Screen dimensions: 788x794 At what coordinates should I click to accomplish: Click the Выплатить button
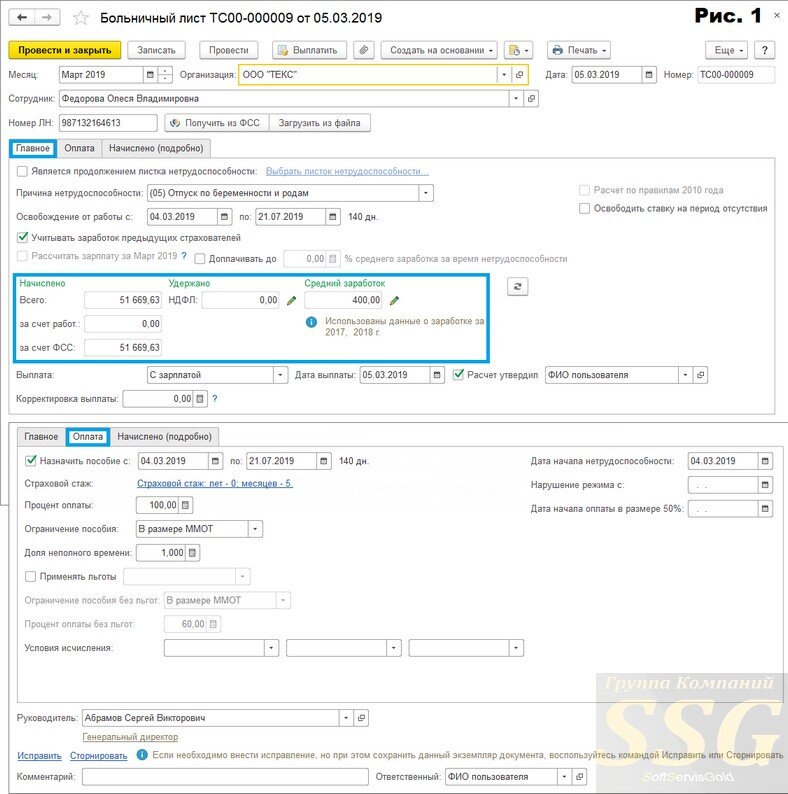(309, 50)
